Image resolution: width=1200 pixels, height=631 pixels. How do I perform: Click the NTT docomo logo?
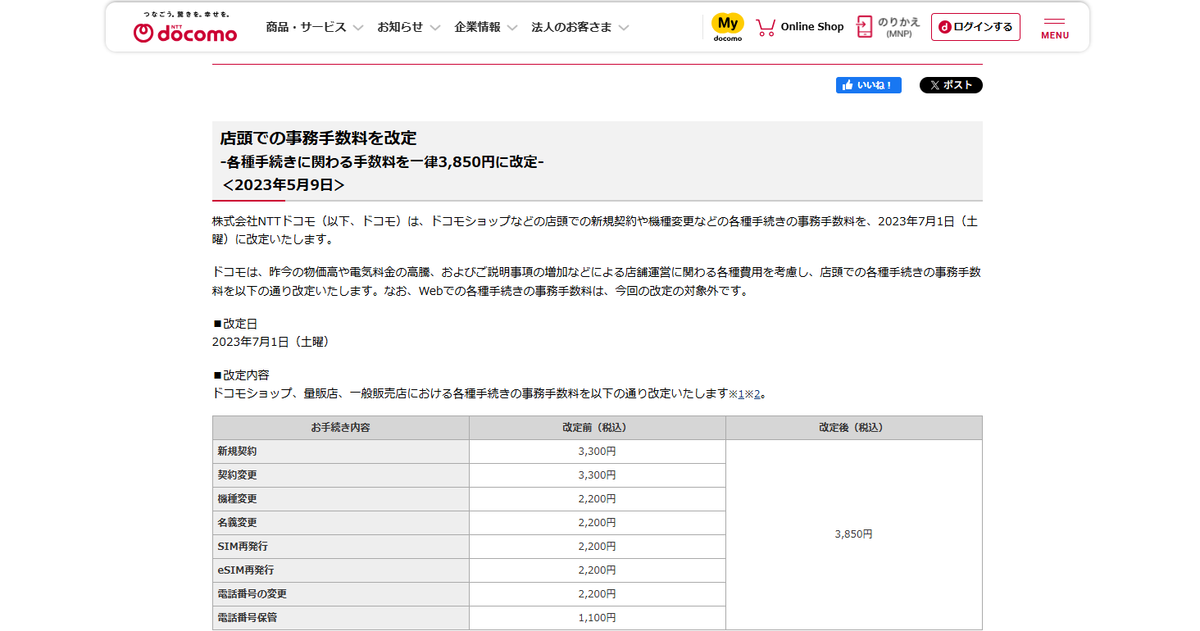(185, 27)
